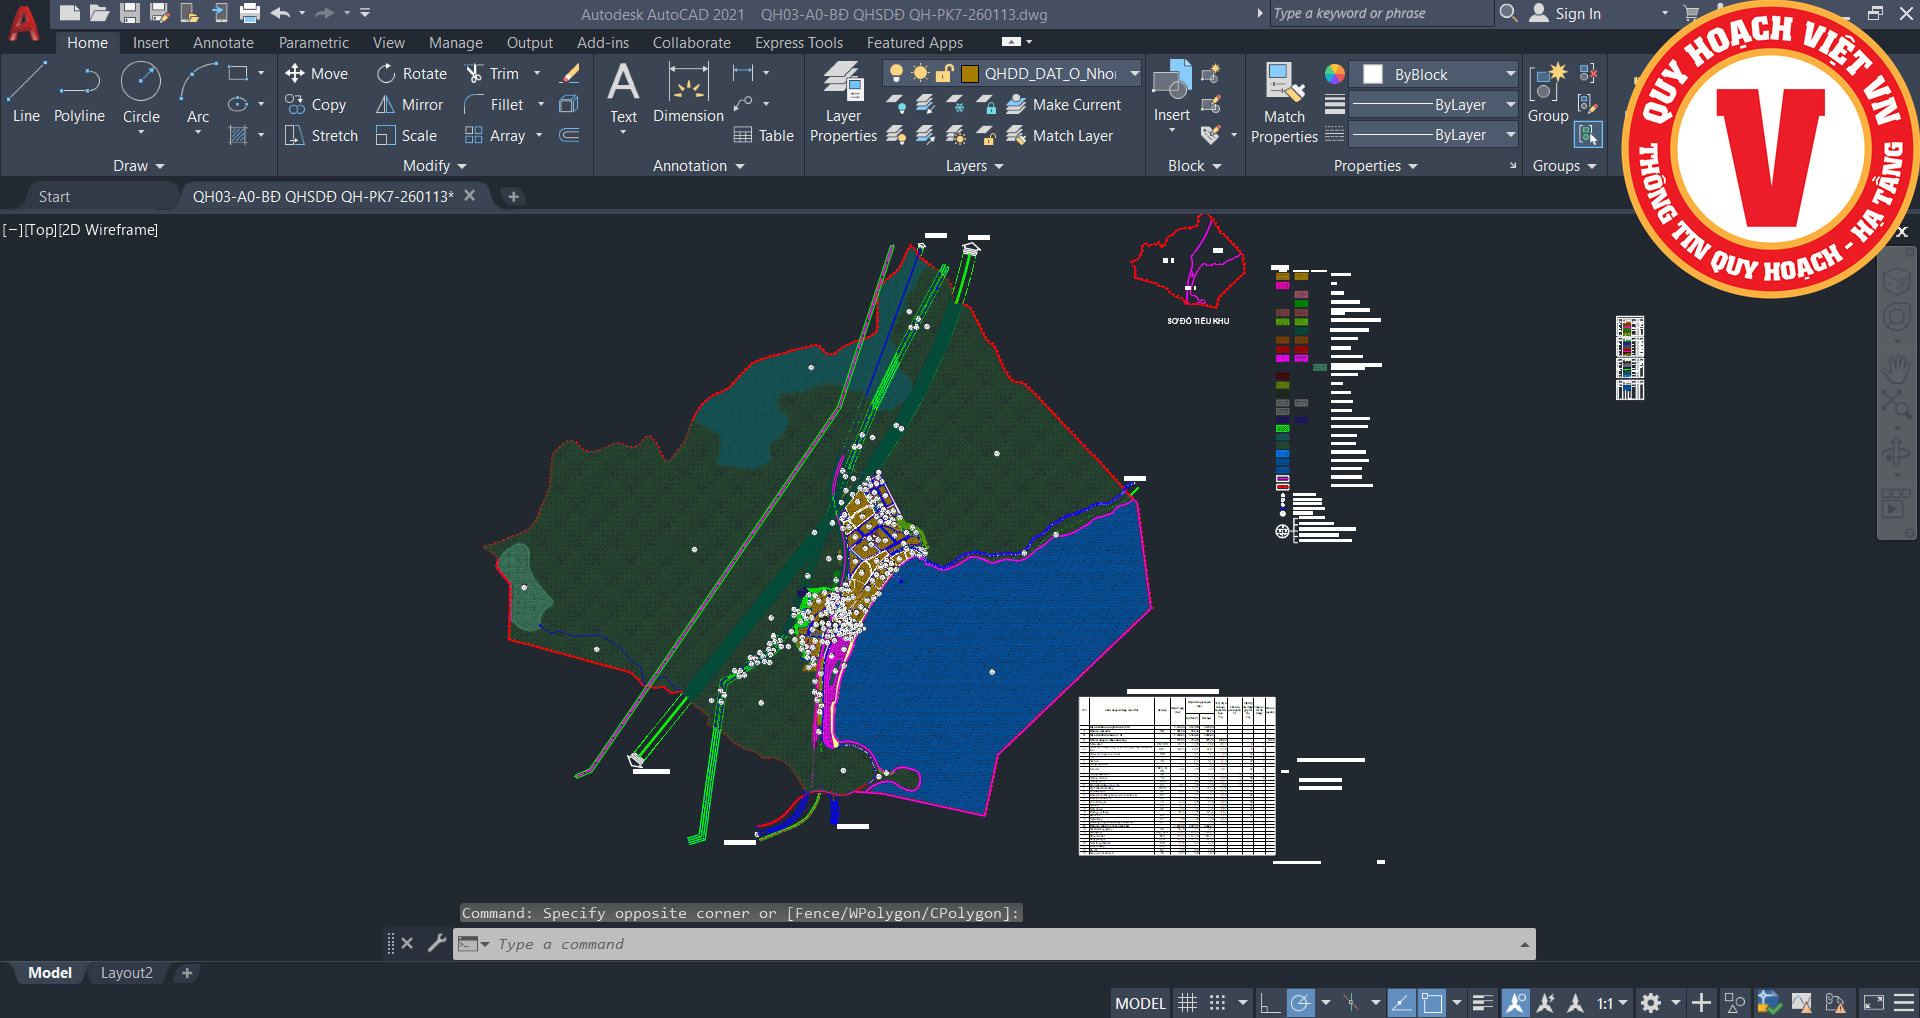Toggle snap mode in status bar
Screen dimensions: 1920x1018
click(1217, 1003)
